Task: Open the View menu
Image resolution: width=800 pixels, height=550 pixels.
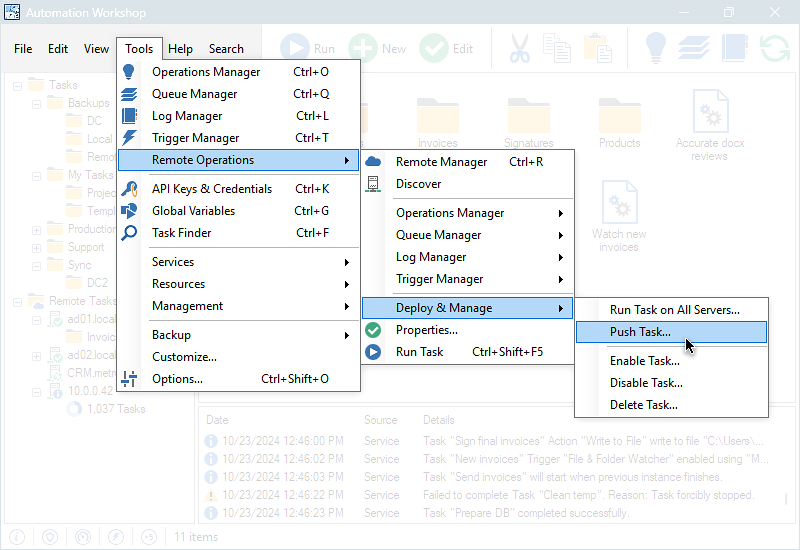Action: point(96,49)
